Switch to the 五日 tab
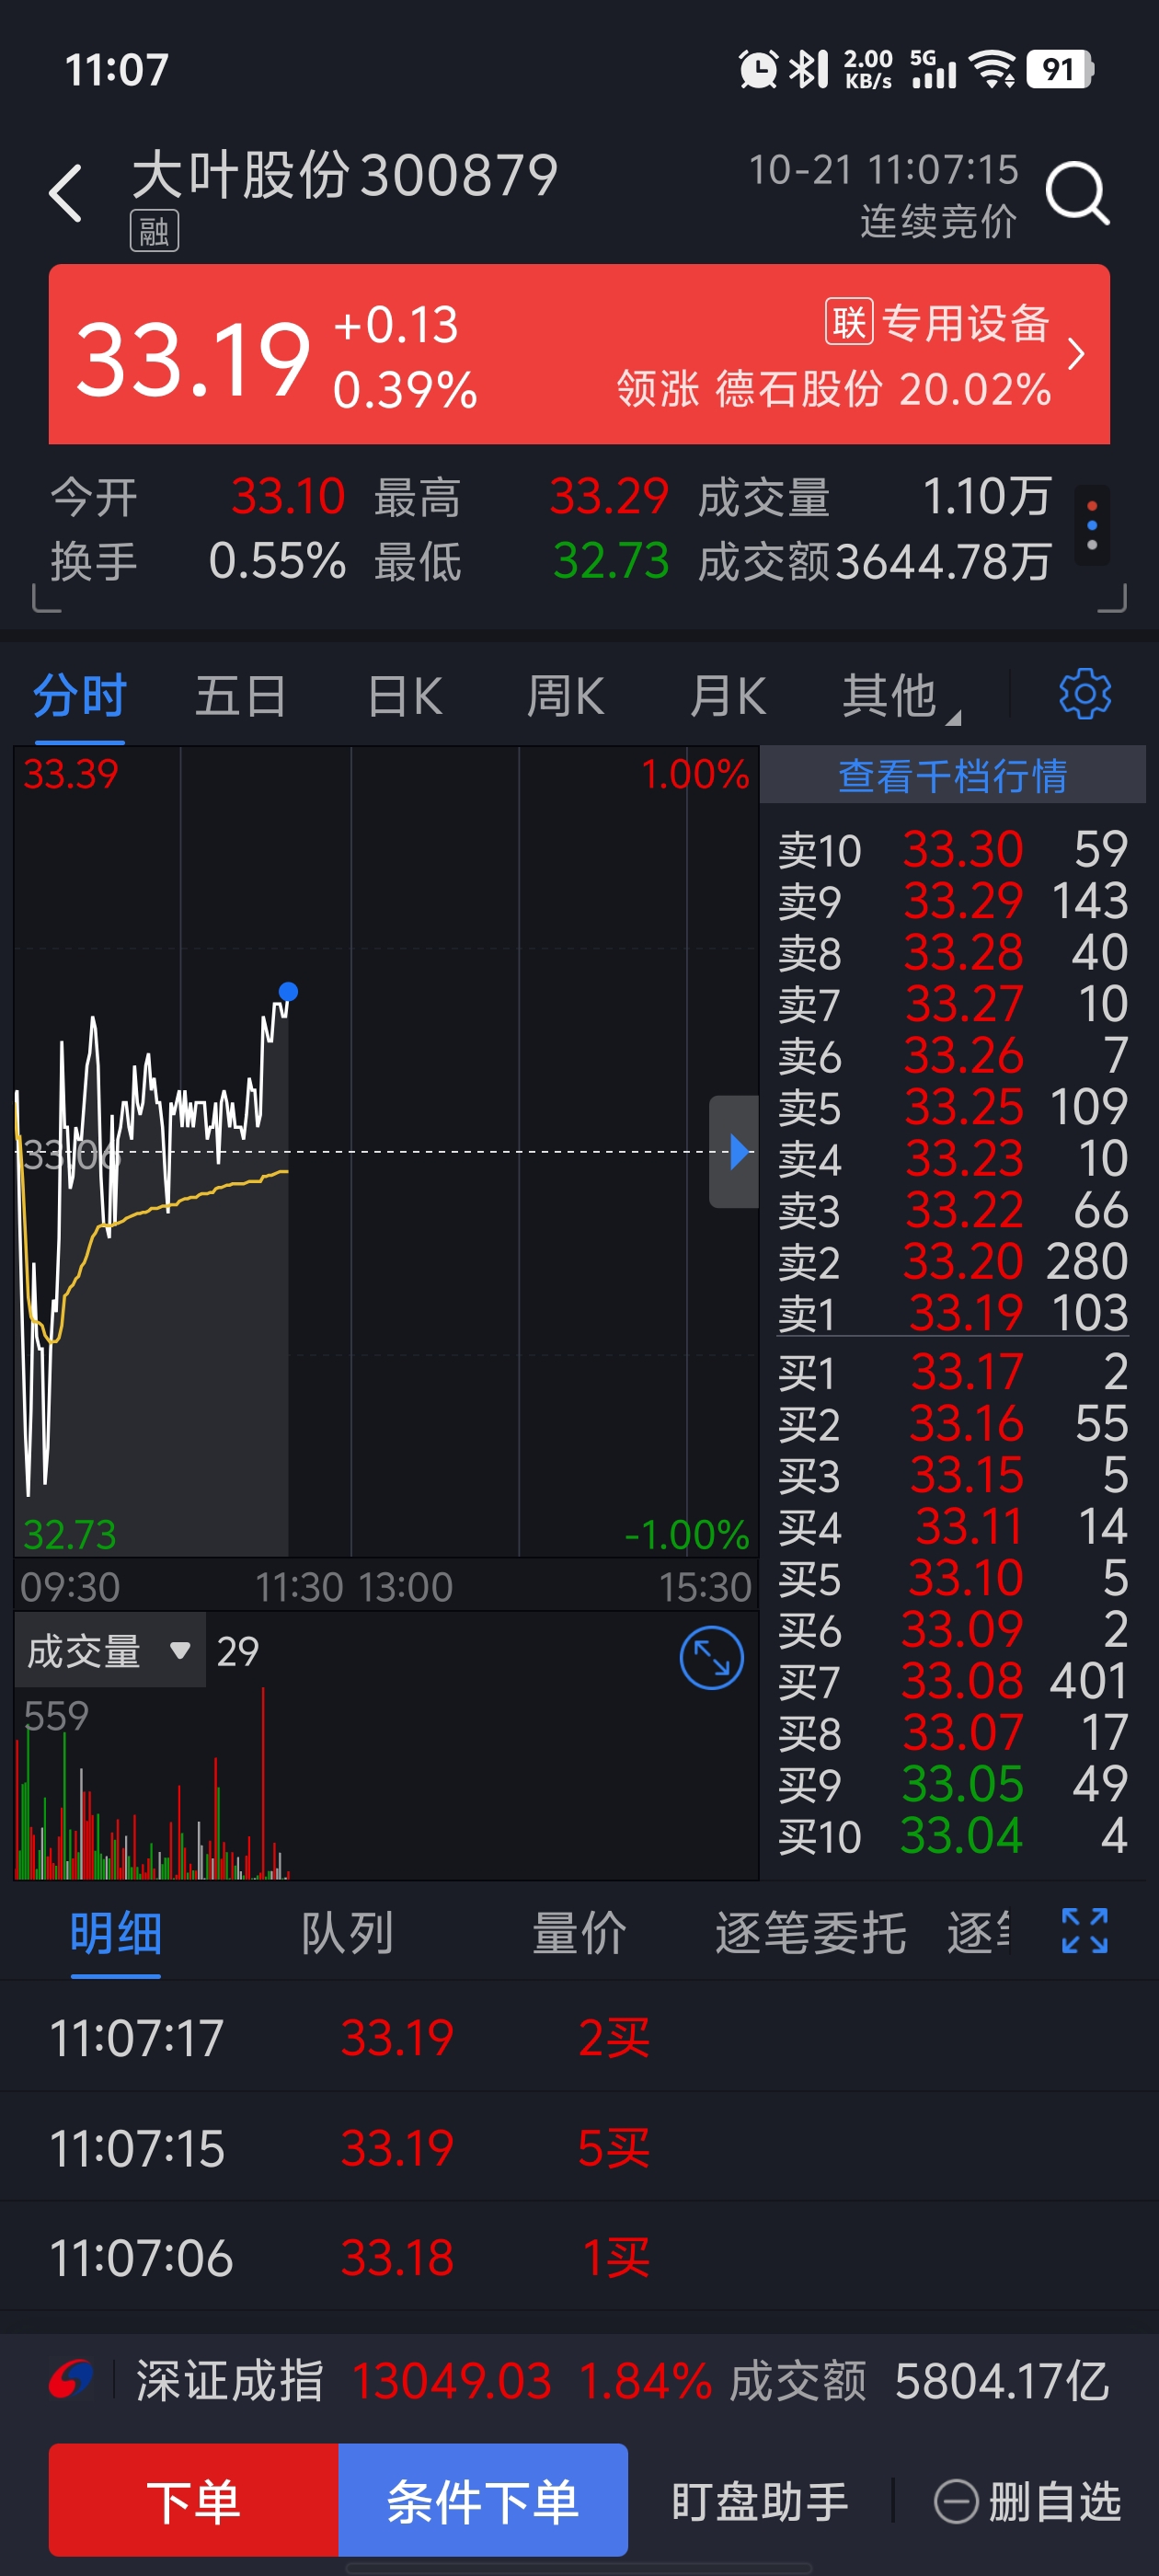Image resolution: width=1159 pixels, height=2576 pixels. (240, 697)
